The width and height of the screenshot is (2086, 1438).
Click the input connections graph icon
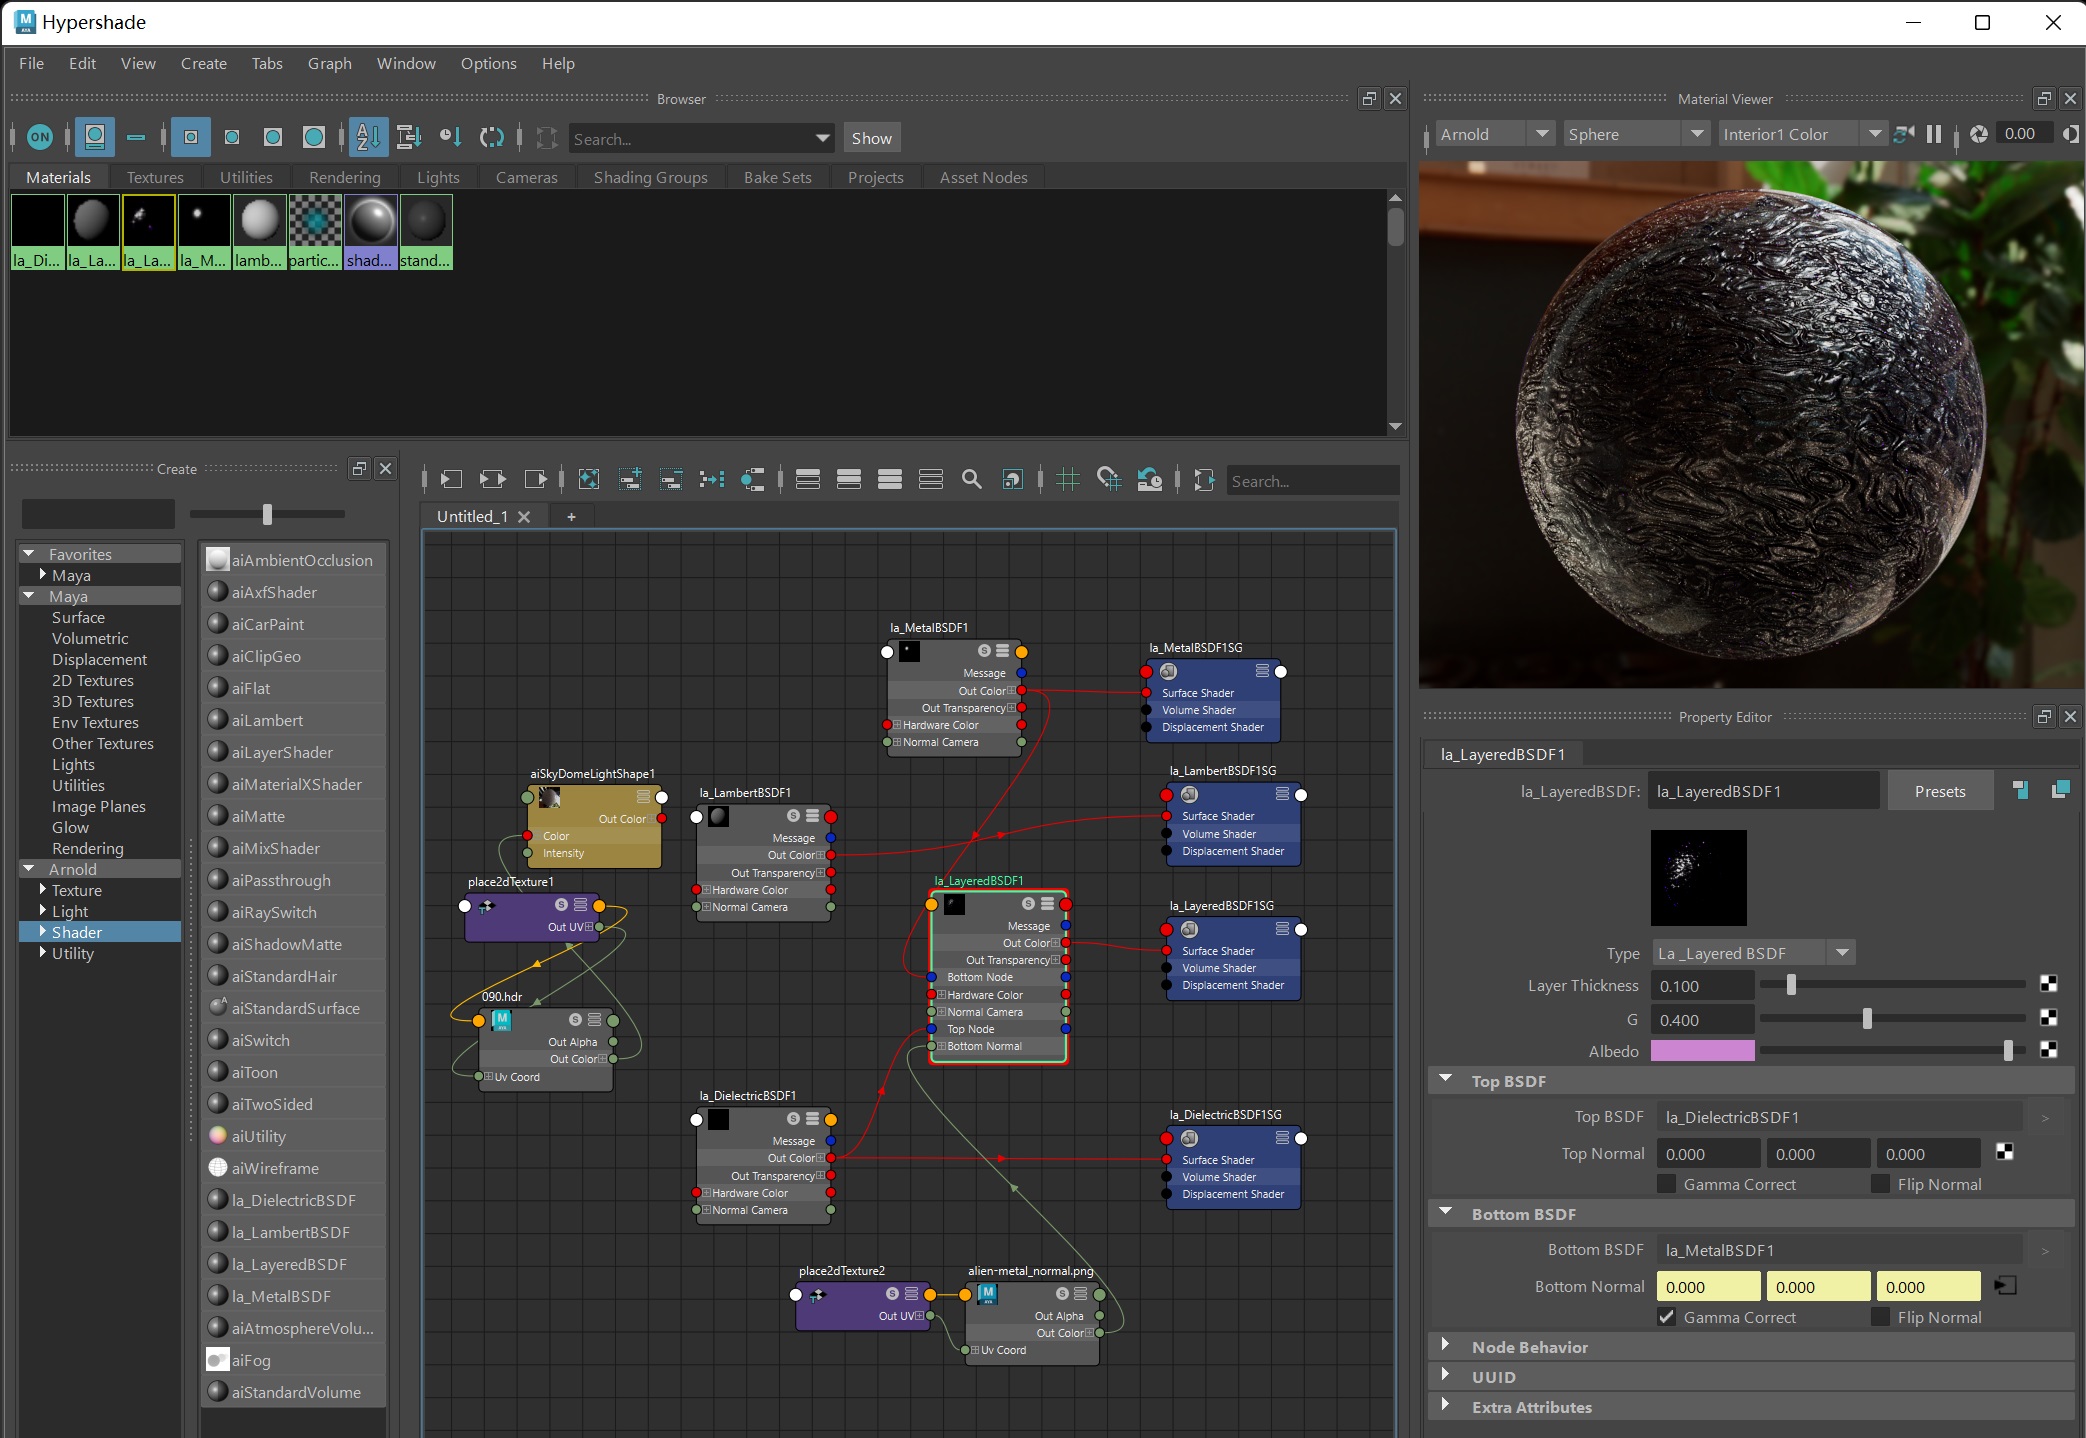pos(451,480)
